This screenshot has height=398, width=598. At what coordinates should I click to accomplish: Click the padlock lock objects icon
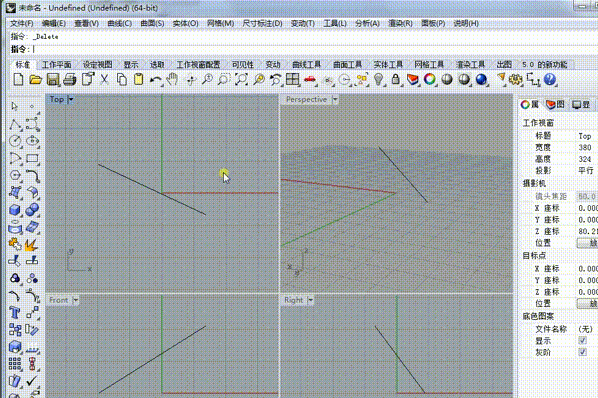pos(395,79)
